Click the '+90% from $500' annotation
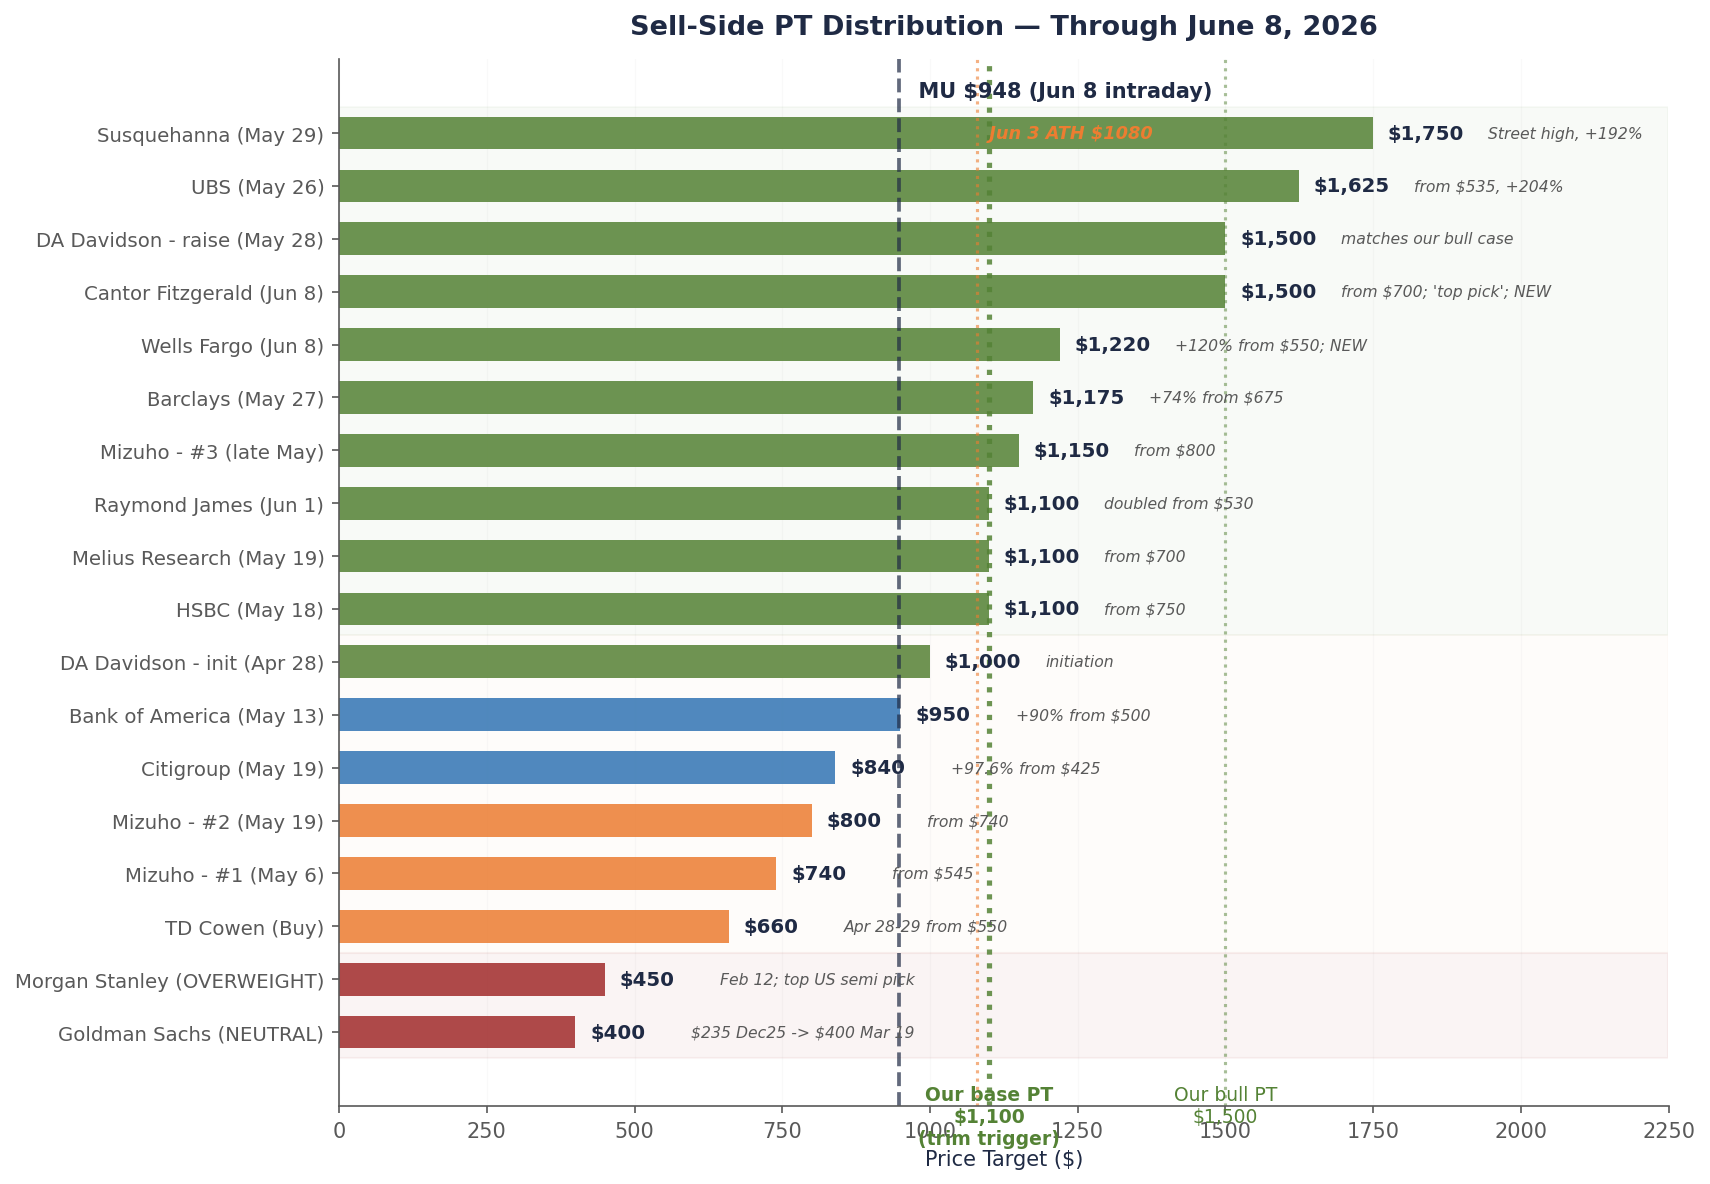Image resolution: width=1710 pixels, height=1184 pixels. point(1083,716)
